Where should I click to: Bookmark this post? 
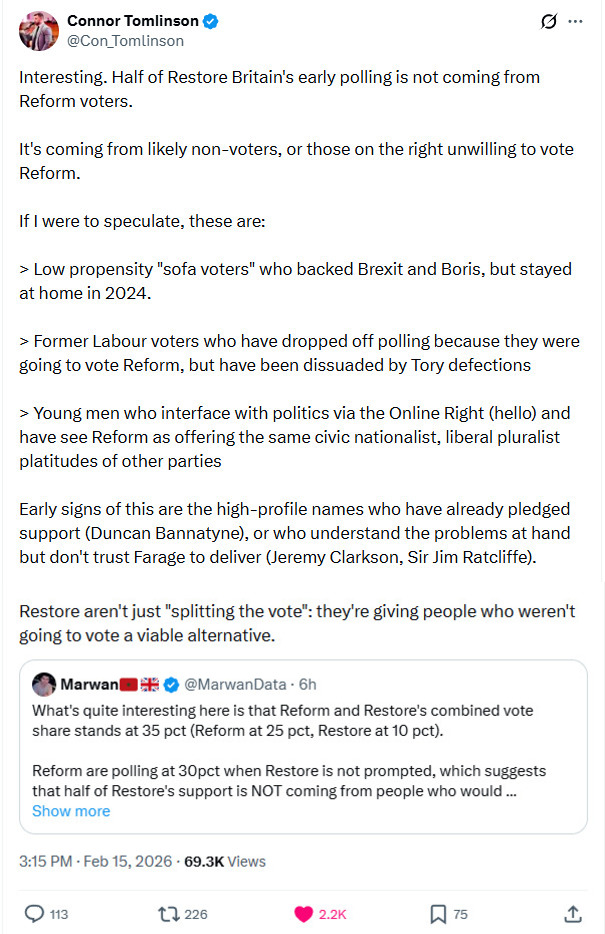pos(437,913)
